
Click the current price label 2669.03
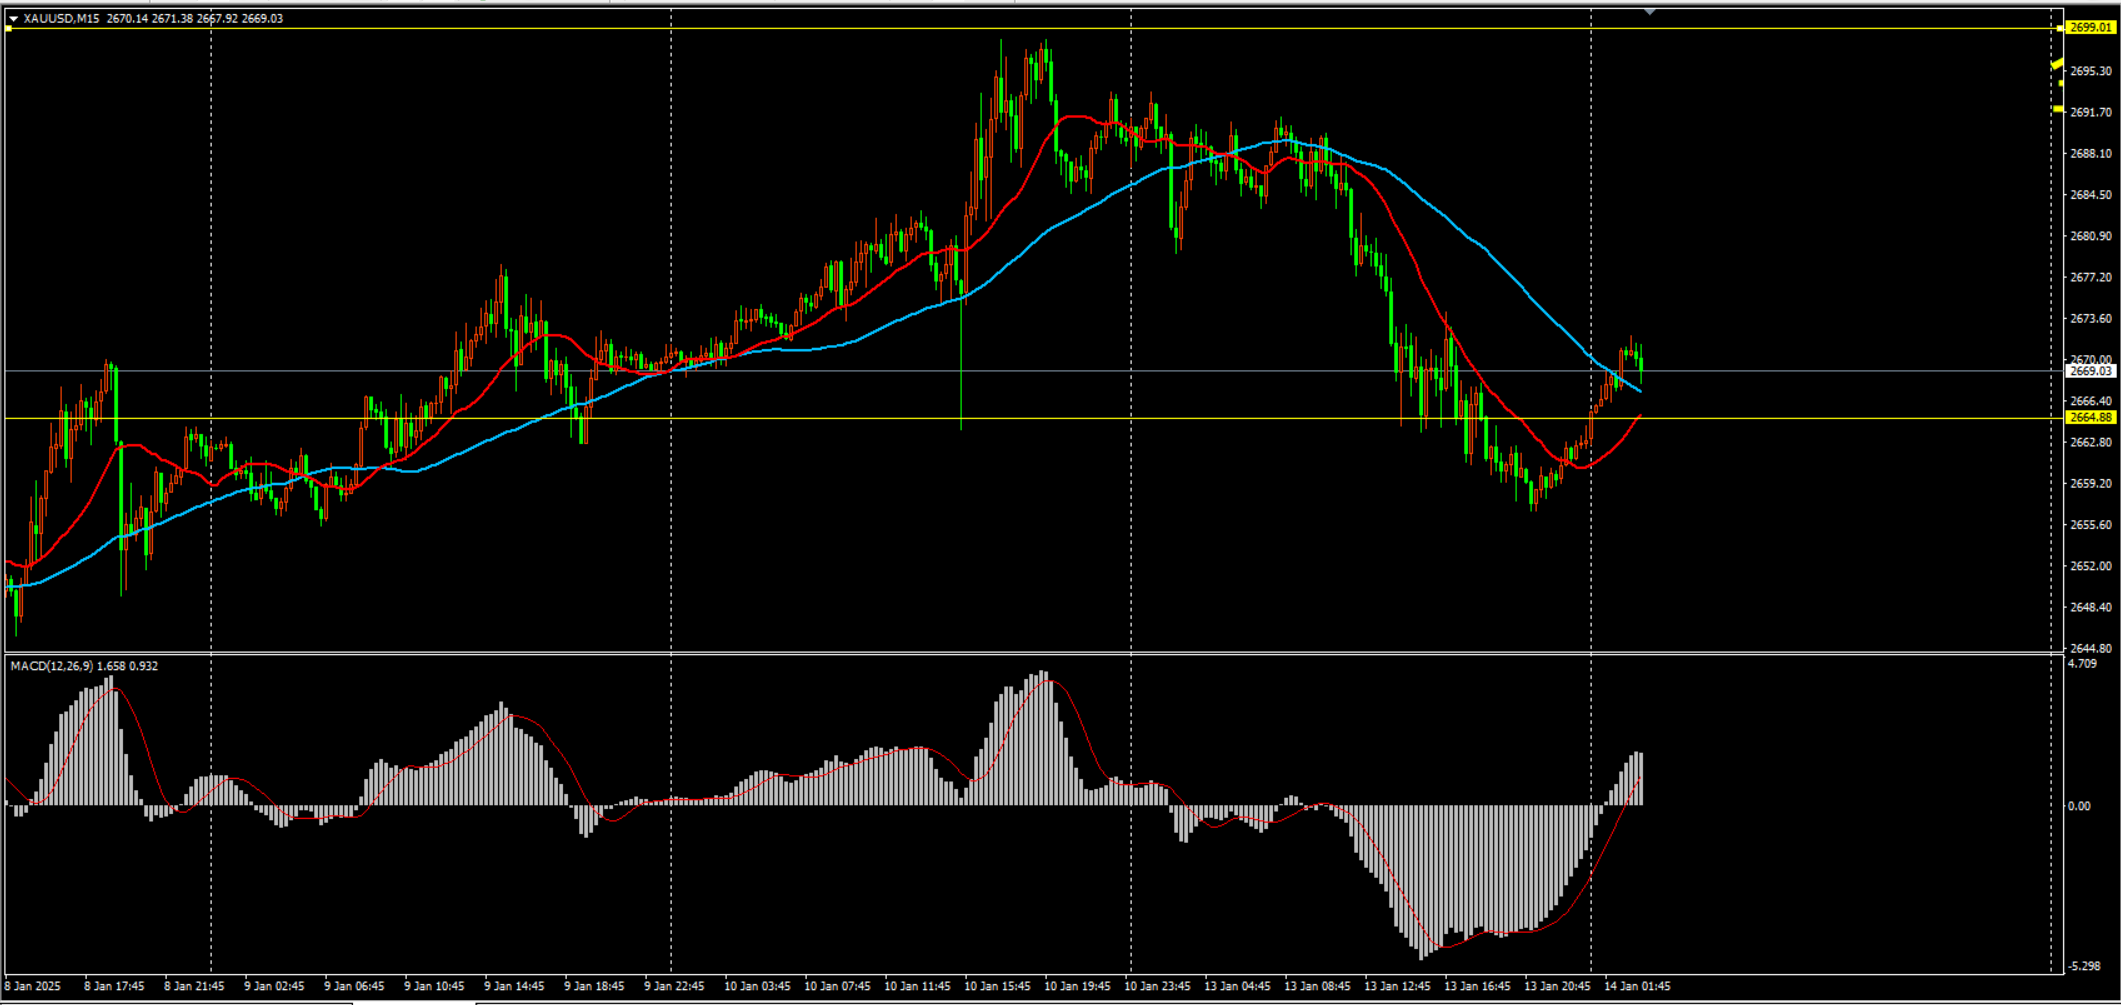[x=2091, y=371]
